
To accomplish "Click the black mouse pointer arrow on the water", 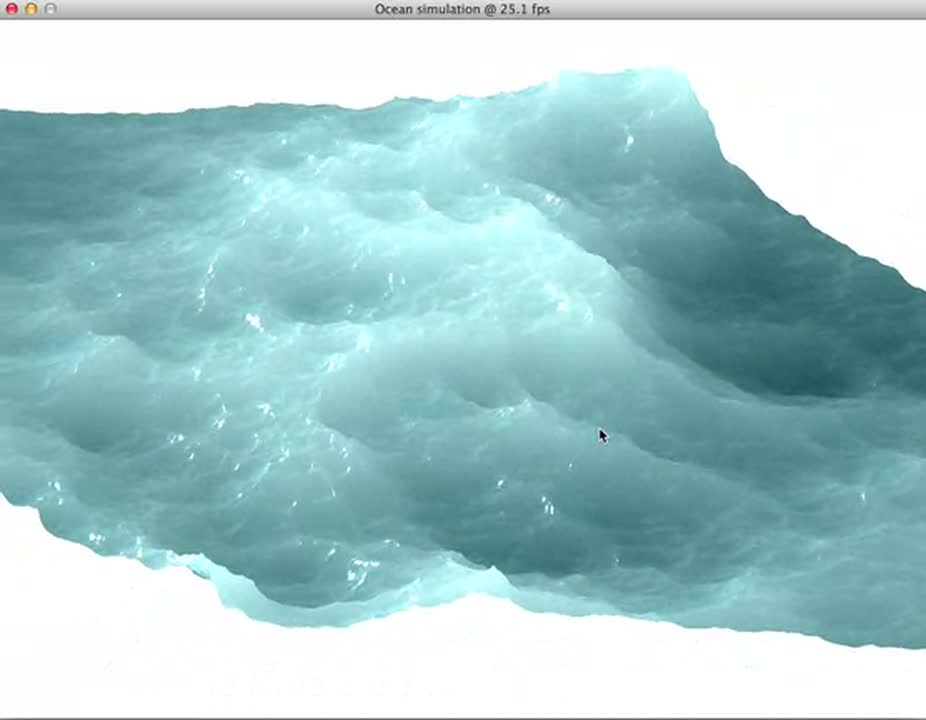I will pyautogui.click(x=602, y=435).
